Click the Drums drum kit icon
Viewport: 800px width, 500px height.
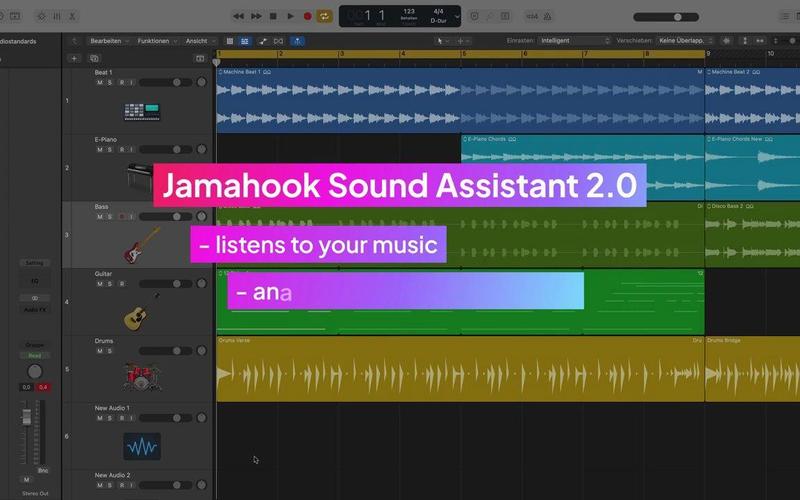coord(141,377)
